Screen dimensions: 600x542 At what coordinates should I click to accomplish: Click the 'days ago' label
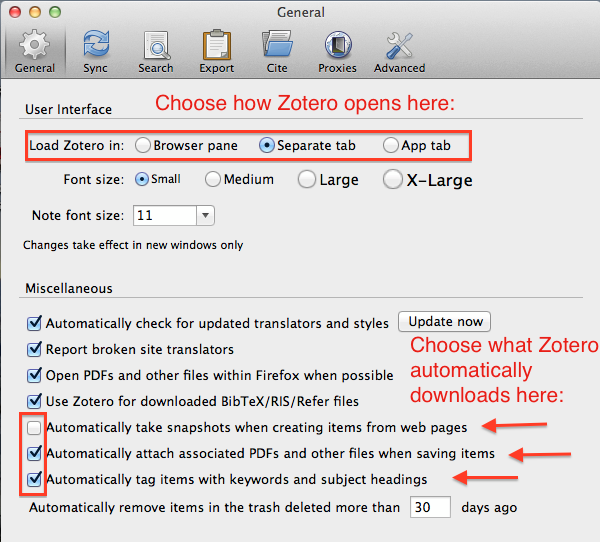(489, 508)
